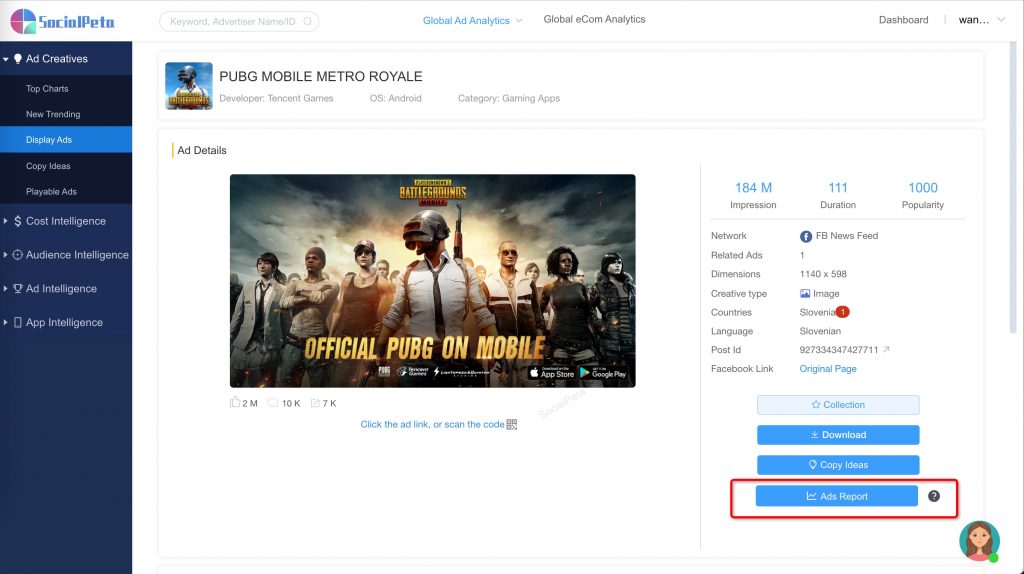Image resolution: width=1024 pixels, height=574 pixels.
Task: Click the search magnifier icon
Action: pyautogui.click(x=308, y=22)
